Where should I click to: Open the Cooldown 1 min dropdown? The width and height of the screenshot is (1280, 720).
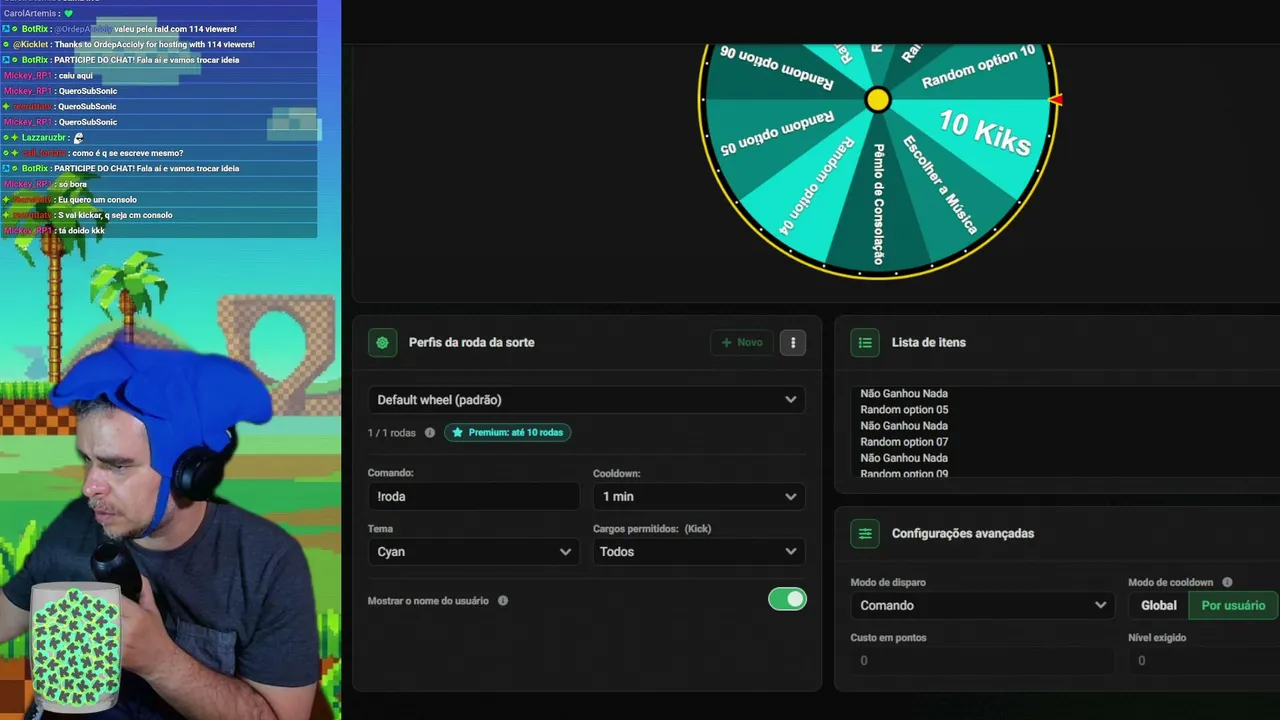[x=699, y=496]
